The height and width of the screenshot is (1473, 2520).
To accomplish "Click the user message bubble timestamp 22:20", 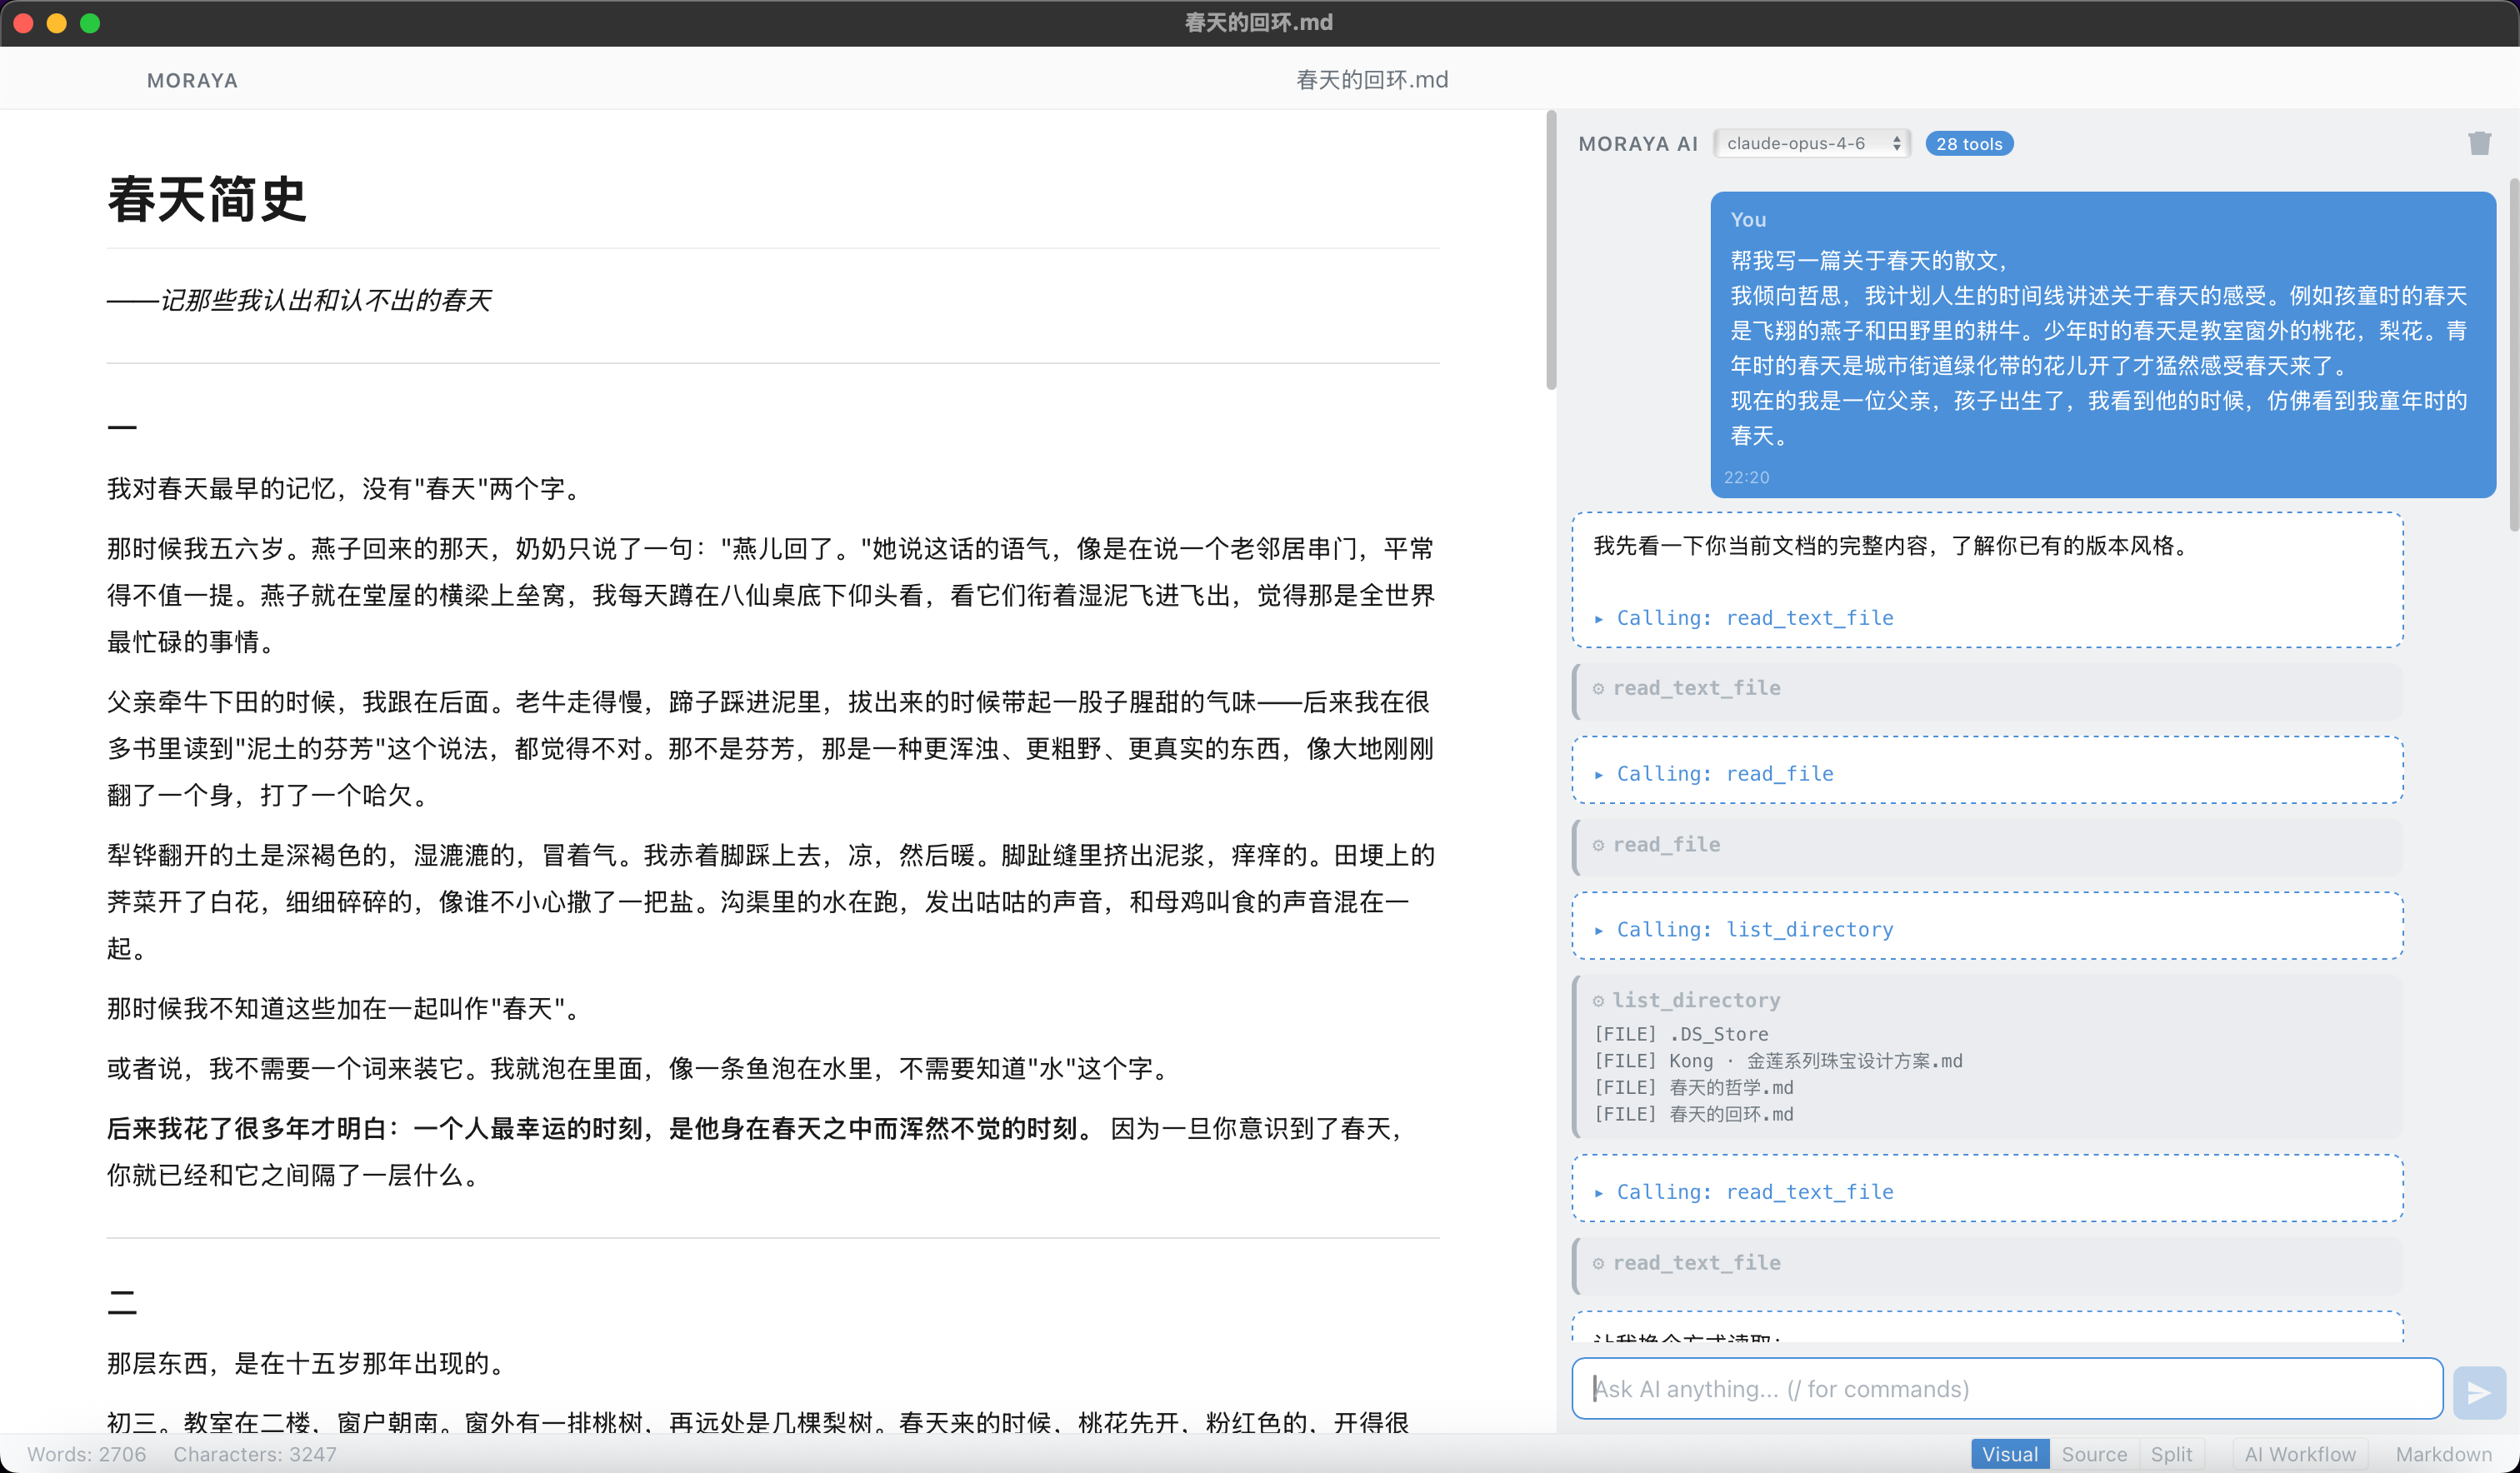I will pos(1745,477).
